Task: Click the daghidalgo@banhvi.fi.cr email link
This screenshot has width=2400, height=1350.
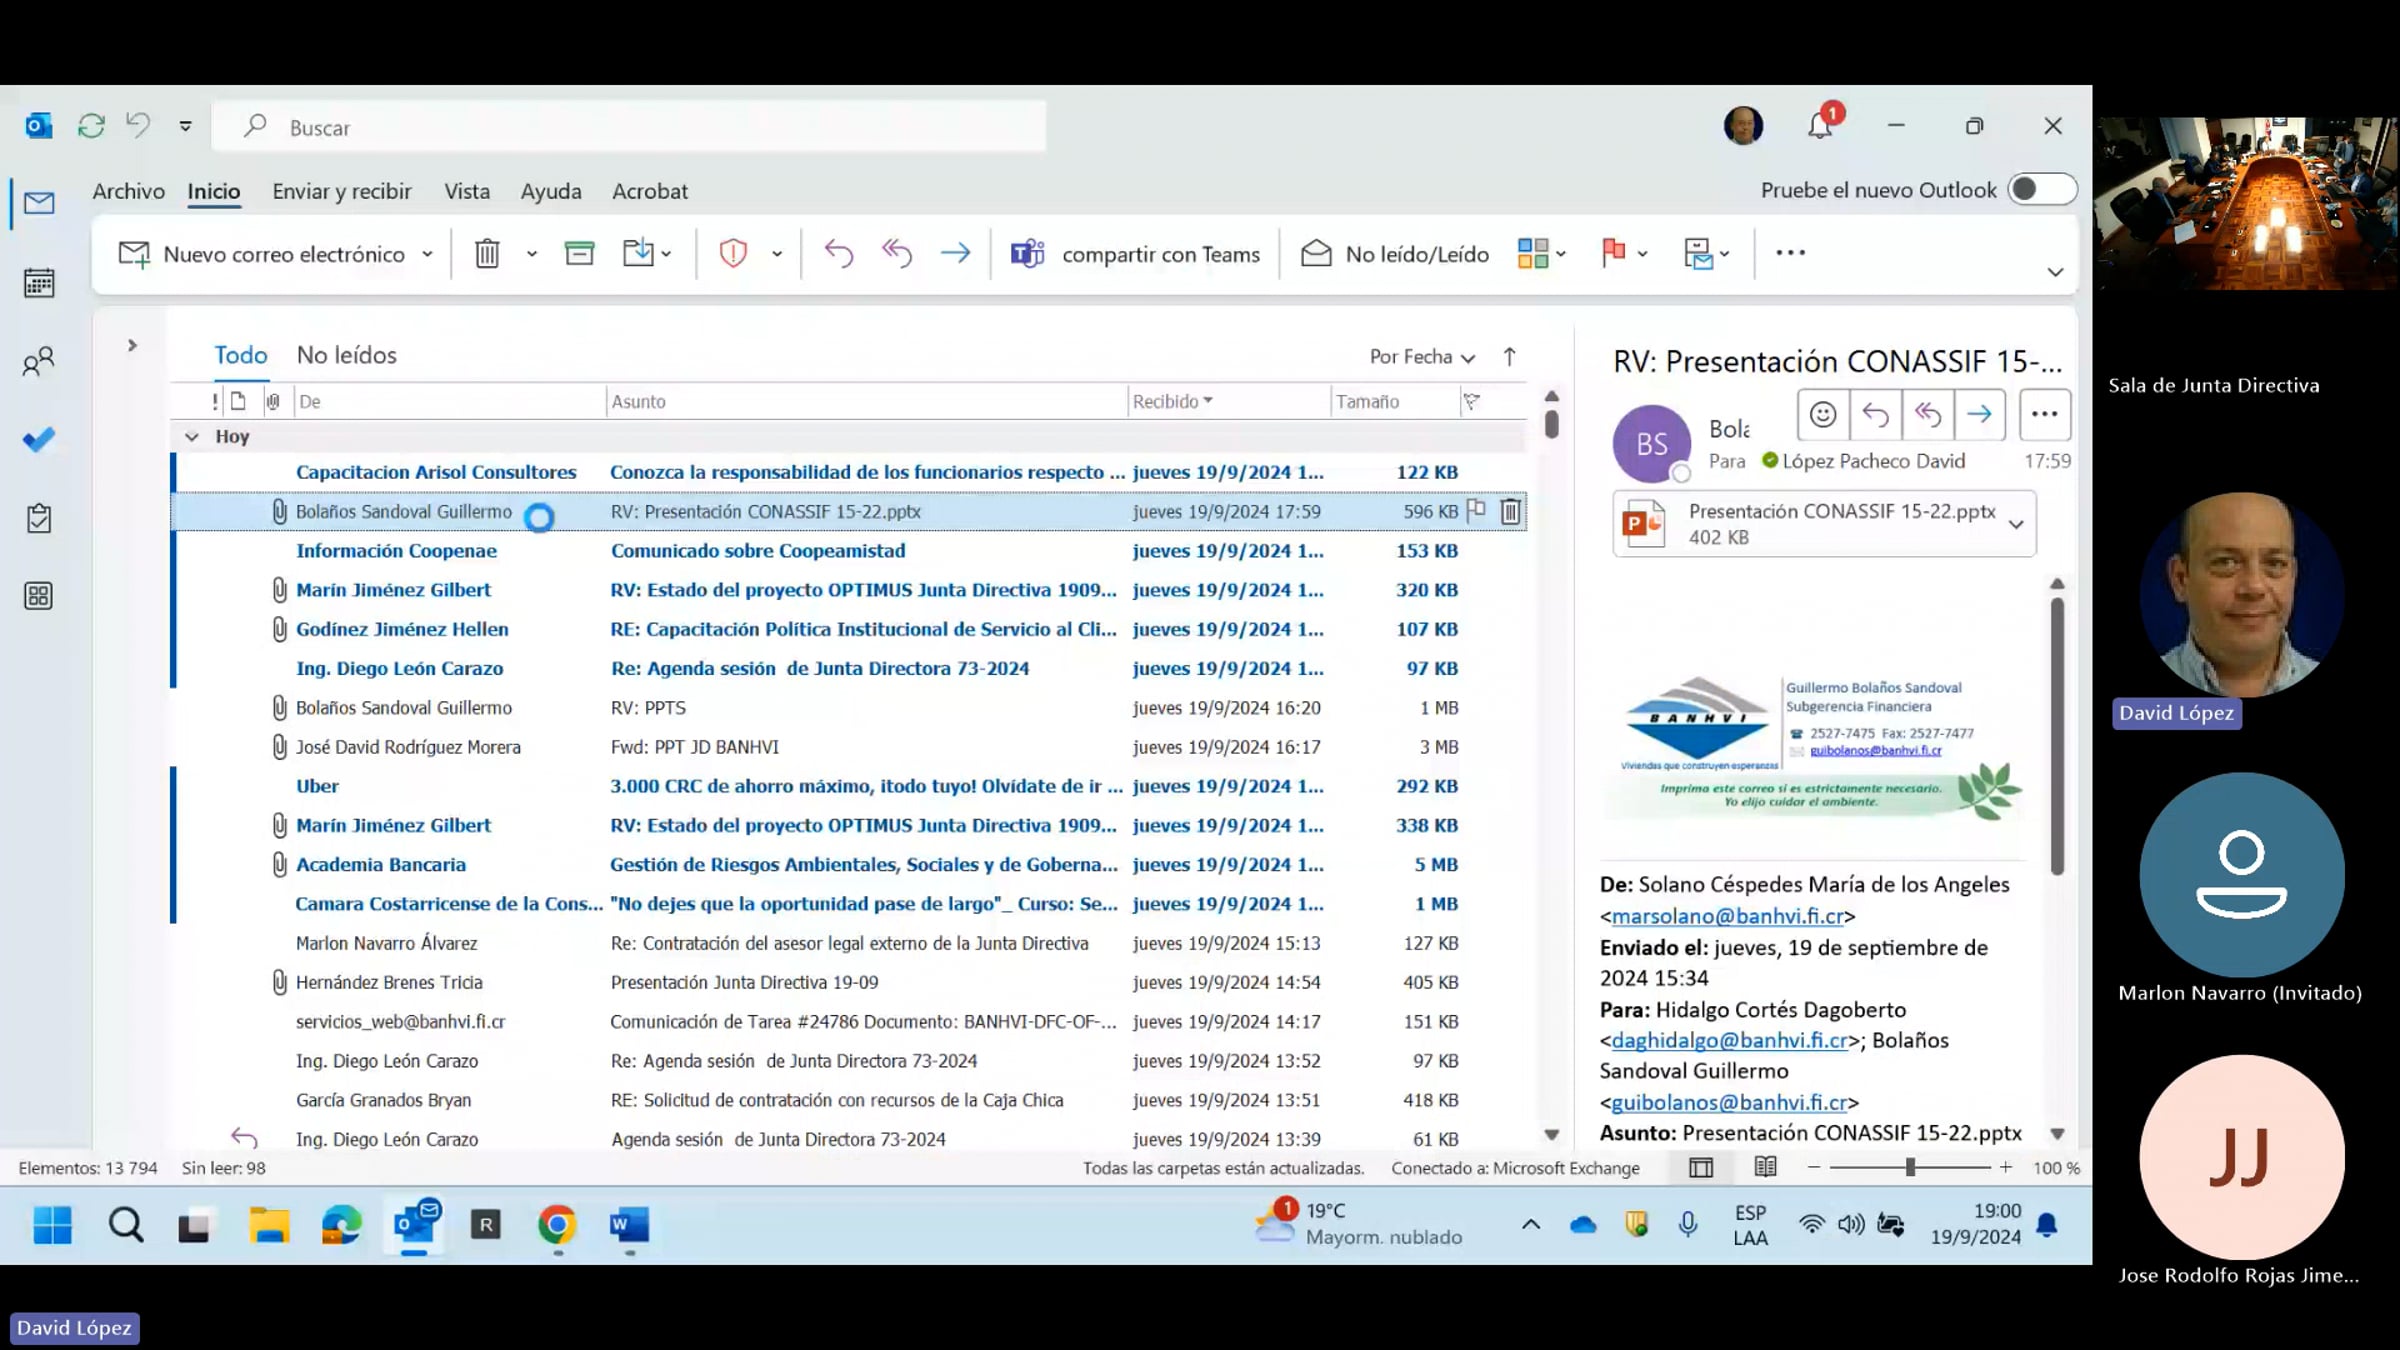Action: click(x=1730, y=1040)
